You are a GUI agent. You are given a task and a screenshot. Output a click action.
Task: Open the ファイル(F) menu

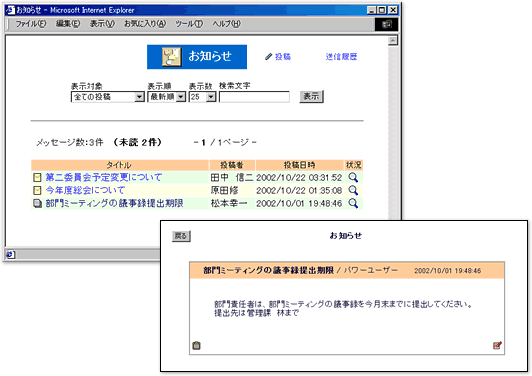(x=31, y=24)
